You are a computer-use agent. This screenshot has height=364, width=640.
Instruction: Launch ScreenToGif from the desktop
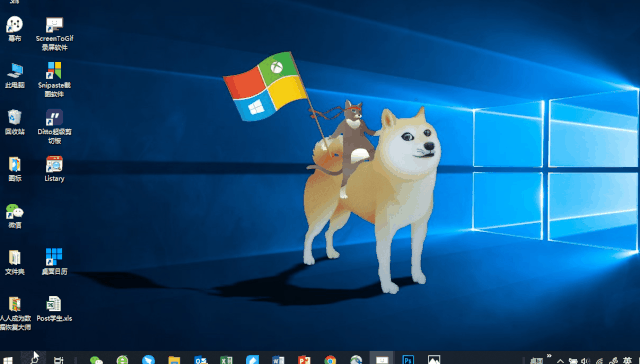point(54,34)
